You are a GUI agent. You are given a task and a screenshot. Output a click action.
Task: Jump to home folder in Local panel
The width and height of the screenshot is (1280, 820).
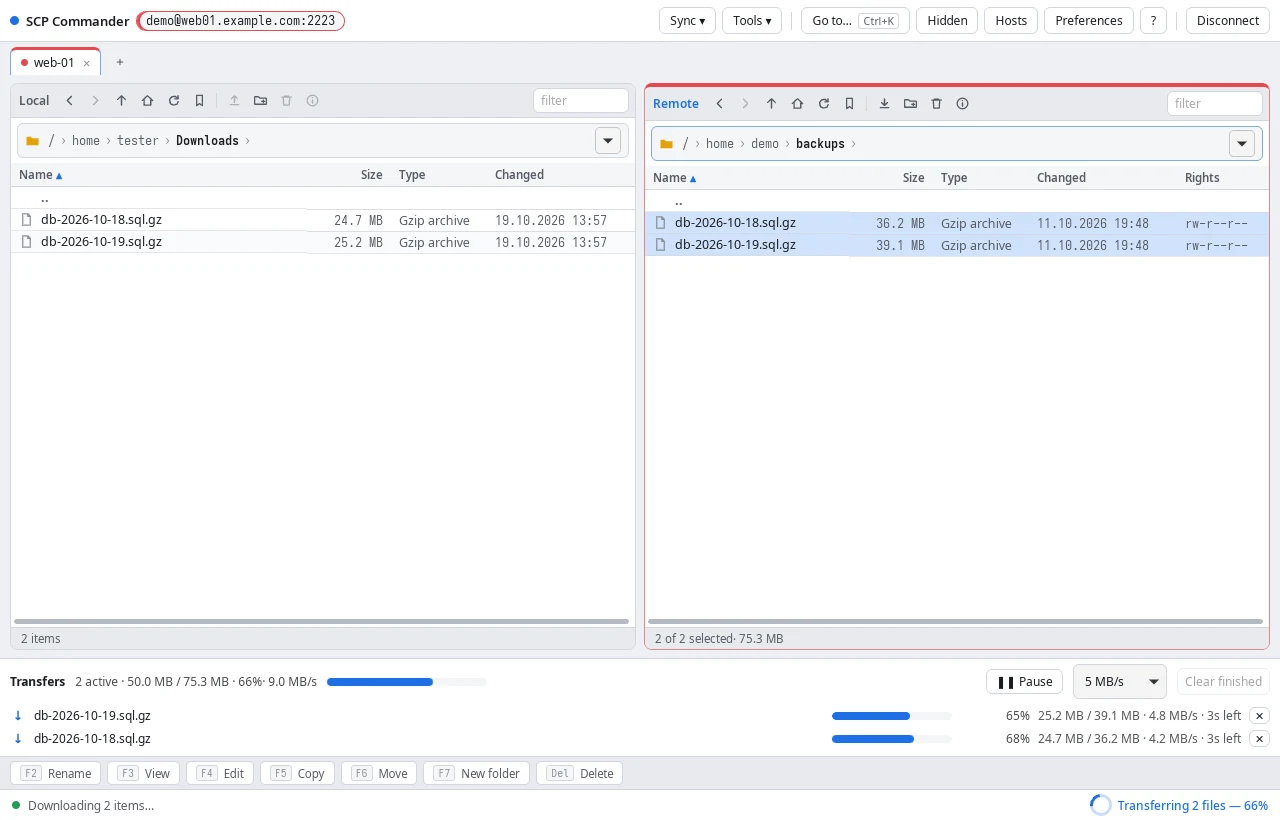tap(148, 100)
